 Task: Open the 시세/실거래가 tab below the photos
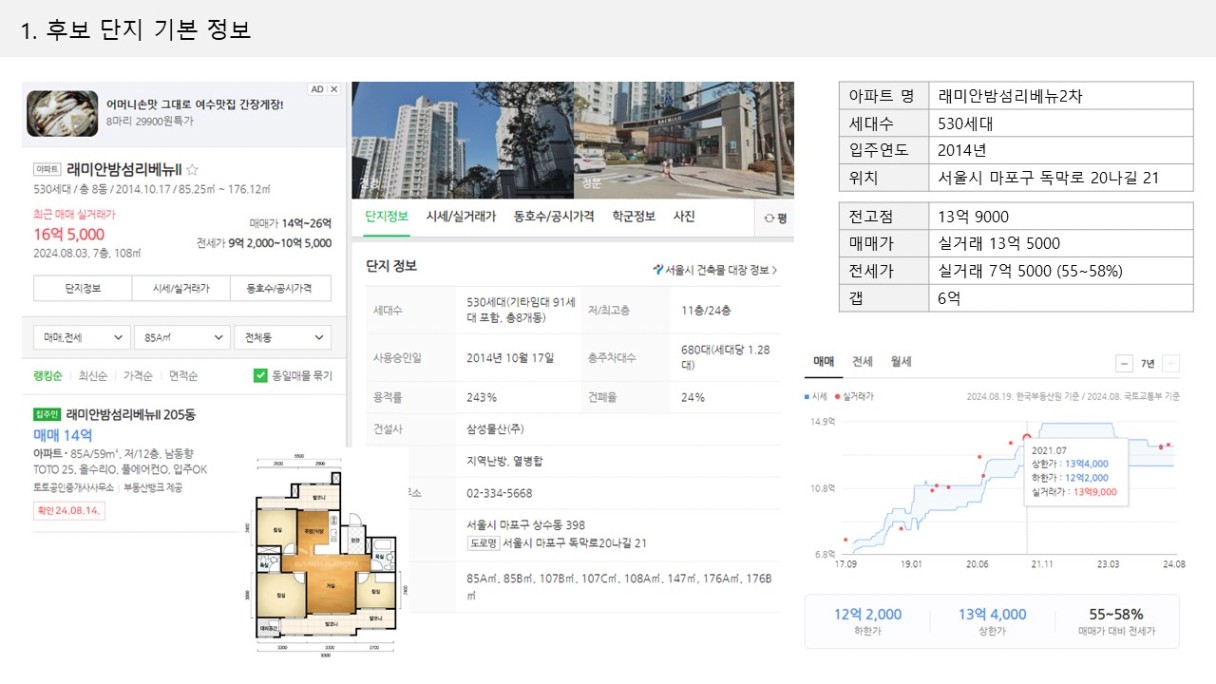pyautogui.click(x=461, y=217)
